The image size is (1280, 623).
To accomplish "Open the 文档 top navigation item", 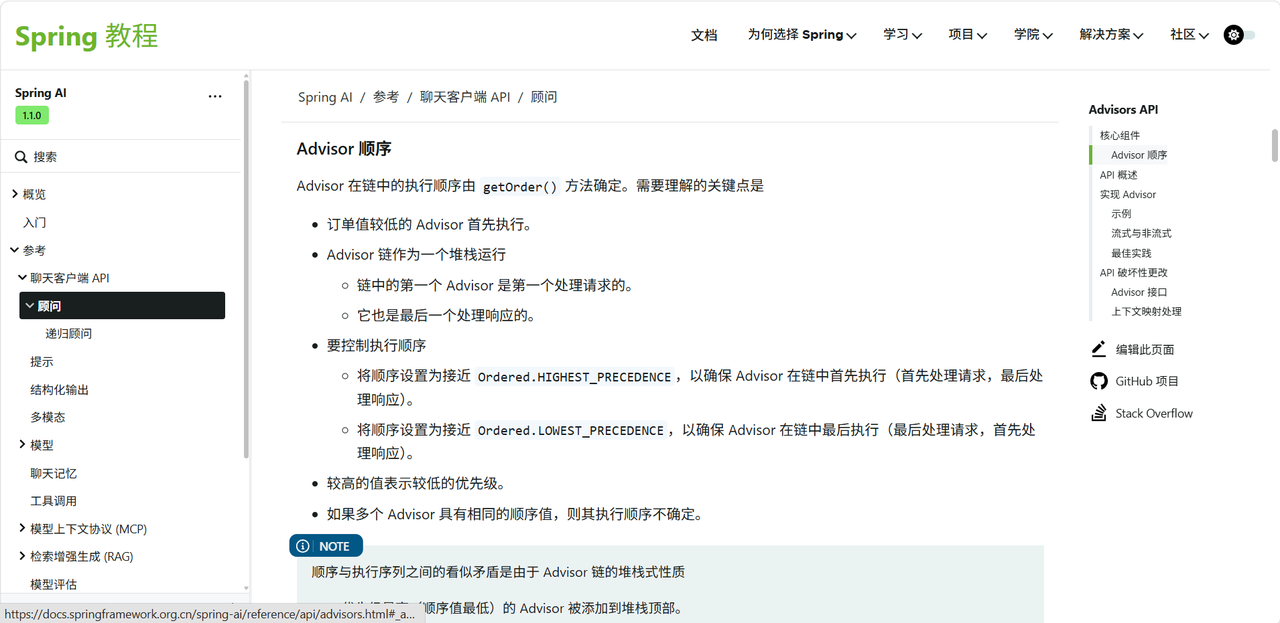I will 704,35.
